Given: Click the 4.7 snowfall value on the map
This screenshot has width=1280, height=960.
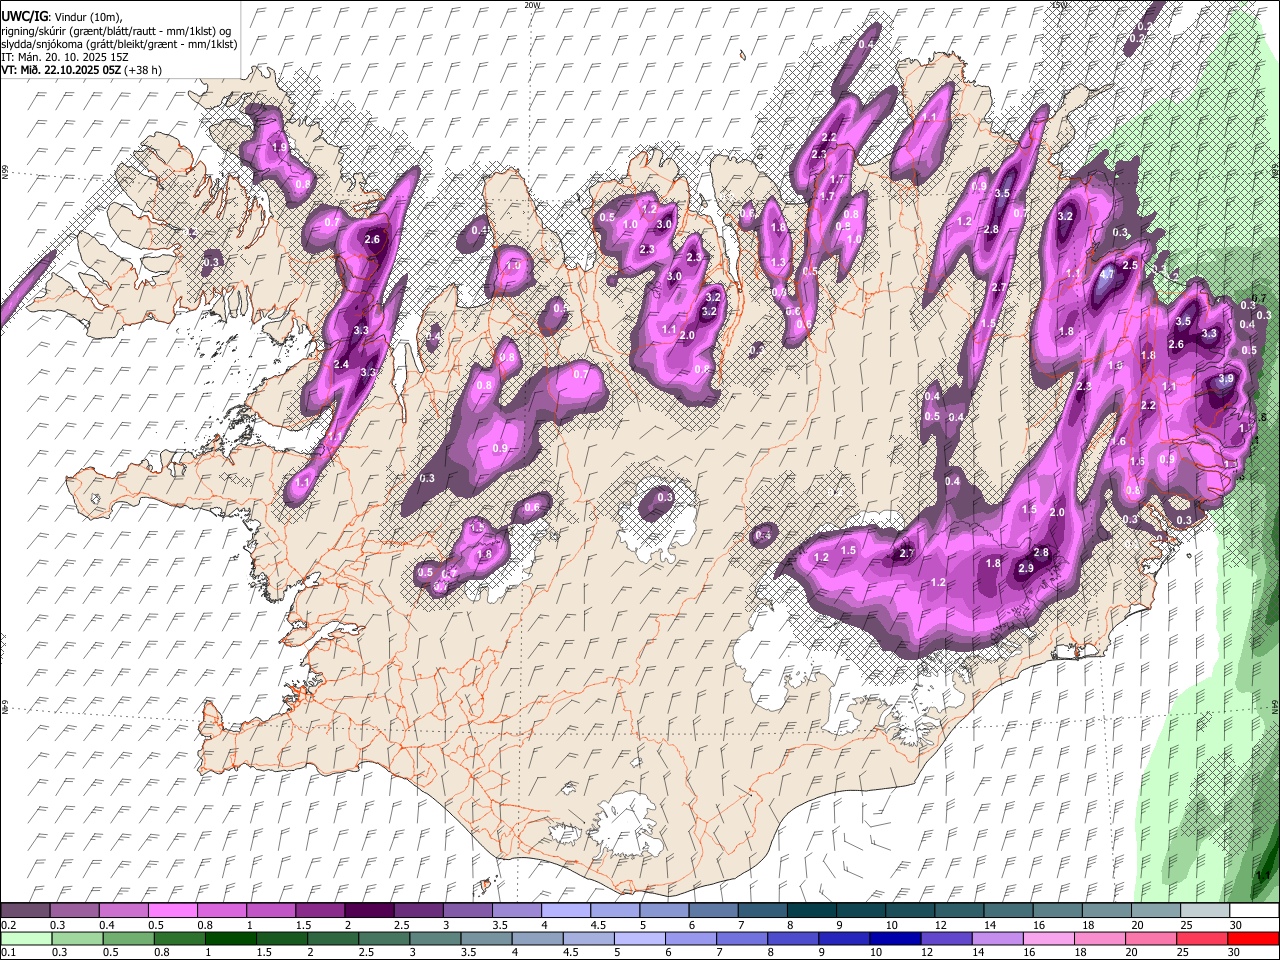Looking at the screenshot, I should [1106, 272].
